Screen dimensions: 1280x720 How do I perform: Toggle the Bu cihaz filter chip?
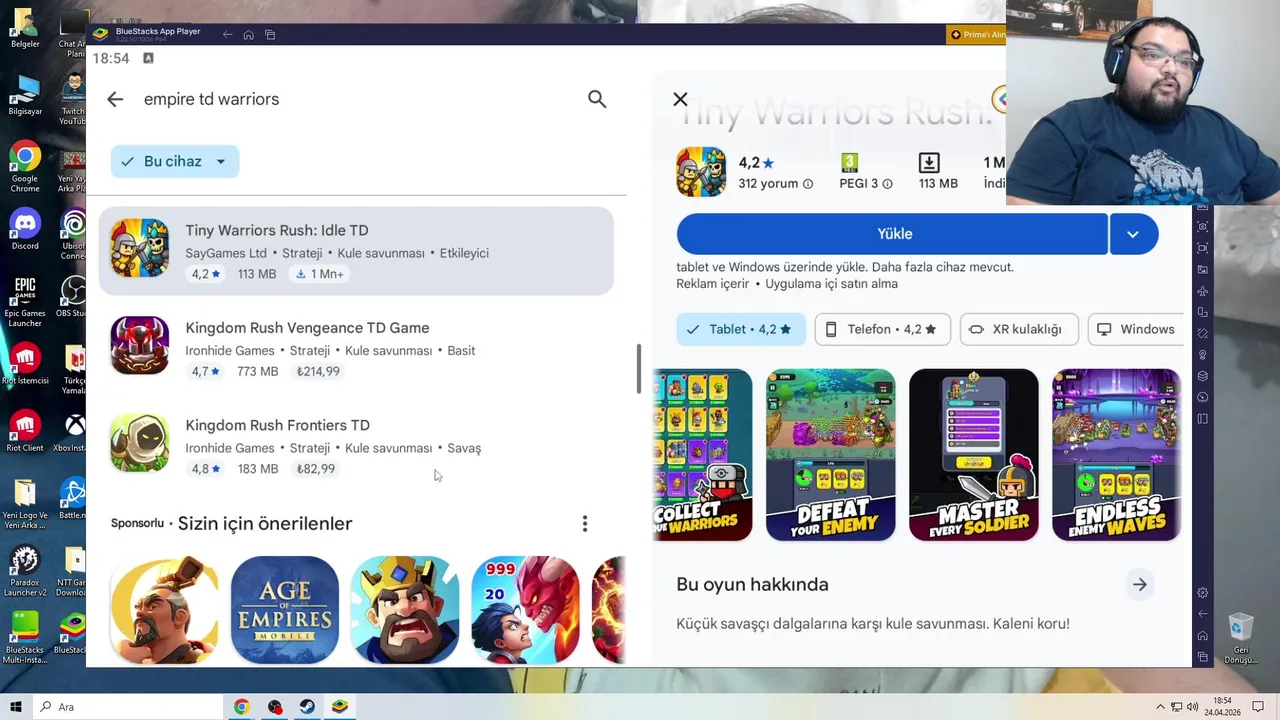point(175,161)
